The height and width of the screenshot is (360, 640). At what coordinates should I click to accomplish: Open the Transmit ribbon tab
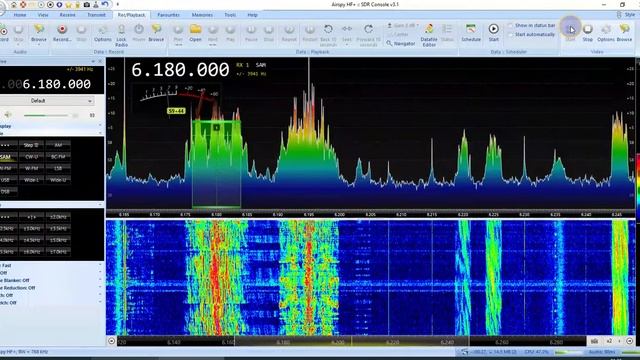pos(96,15)
